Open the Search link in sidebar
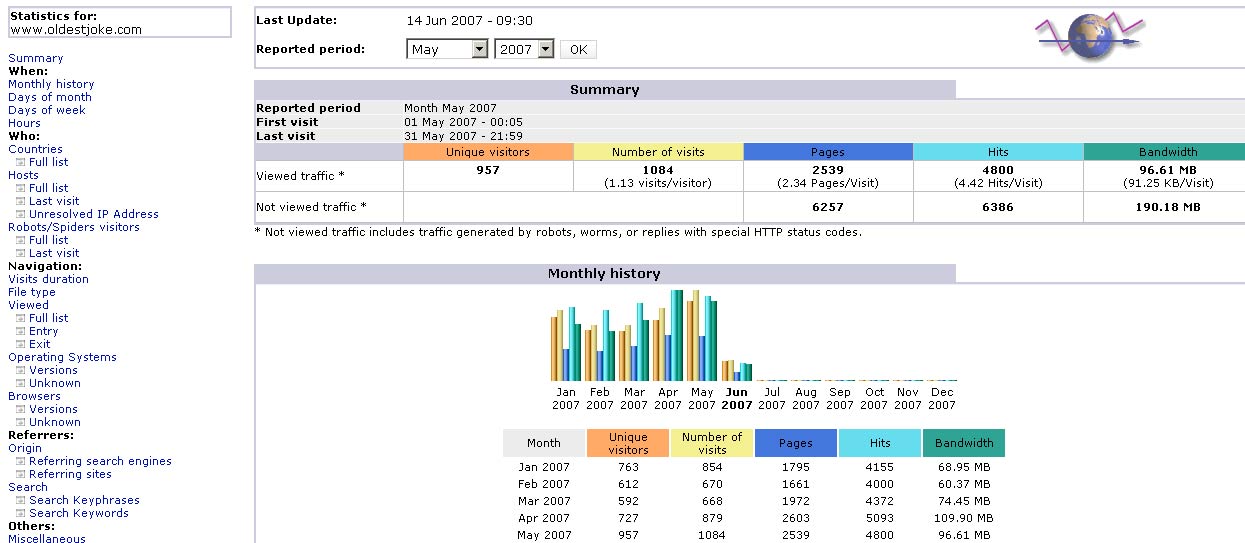This screenshot has width=1245, height=543. pos(28,487)
